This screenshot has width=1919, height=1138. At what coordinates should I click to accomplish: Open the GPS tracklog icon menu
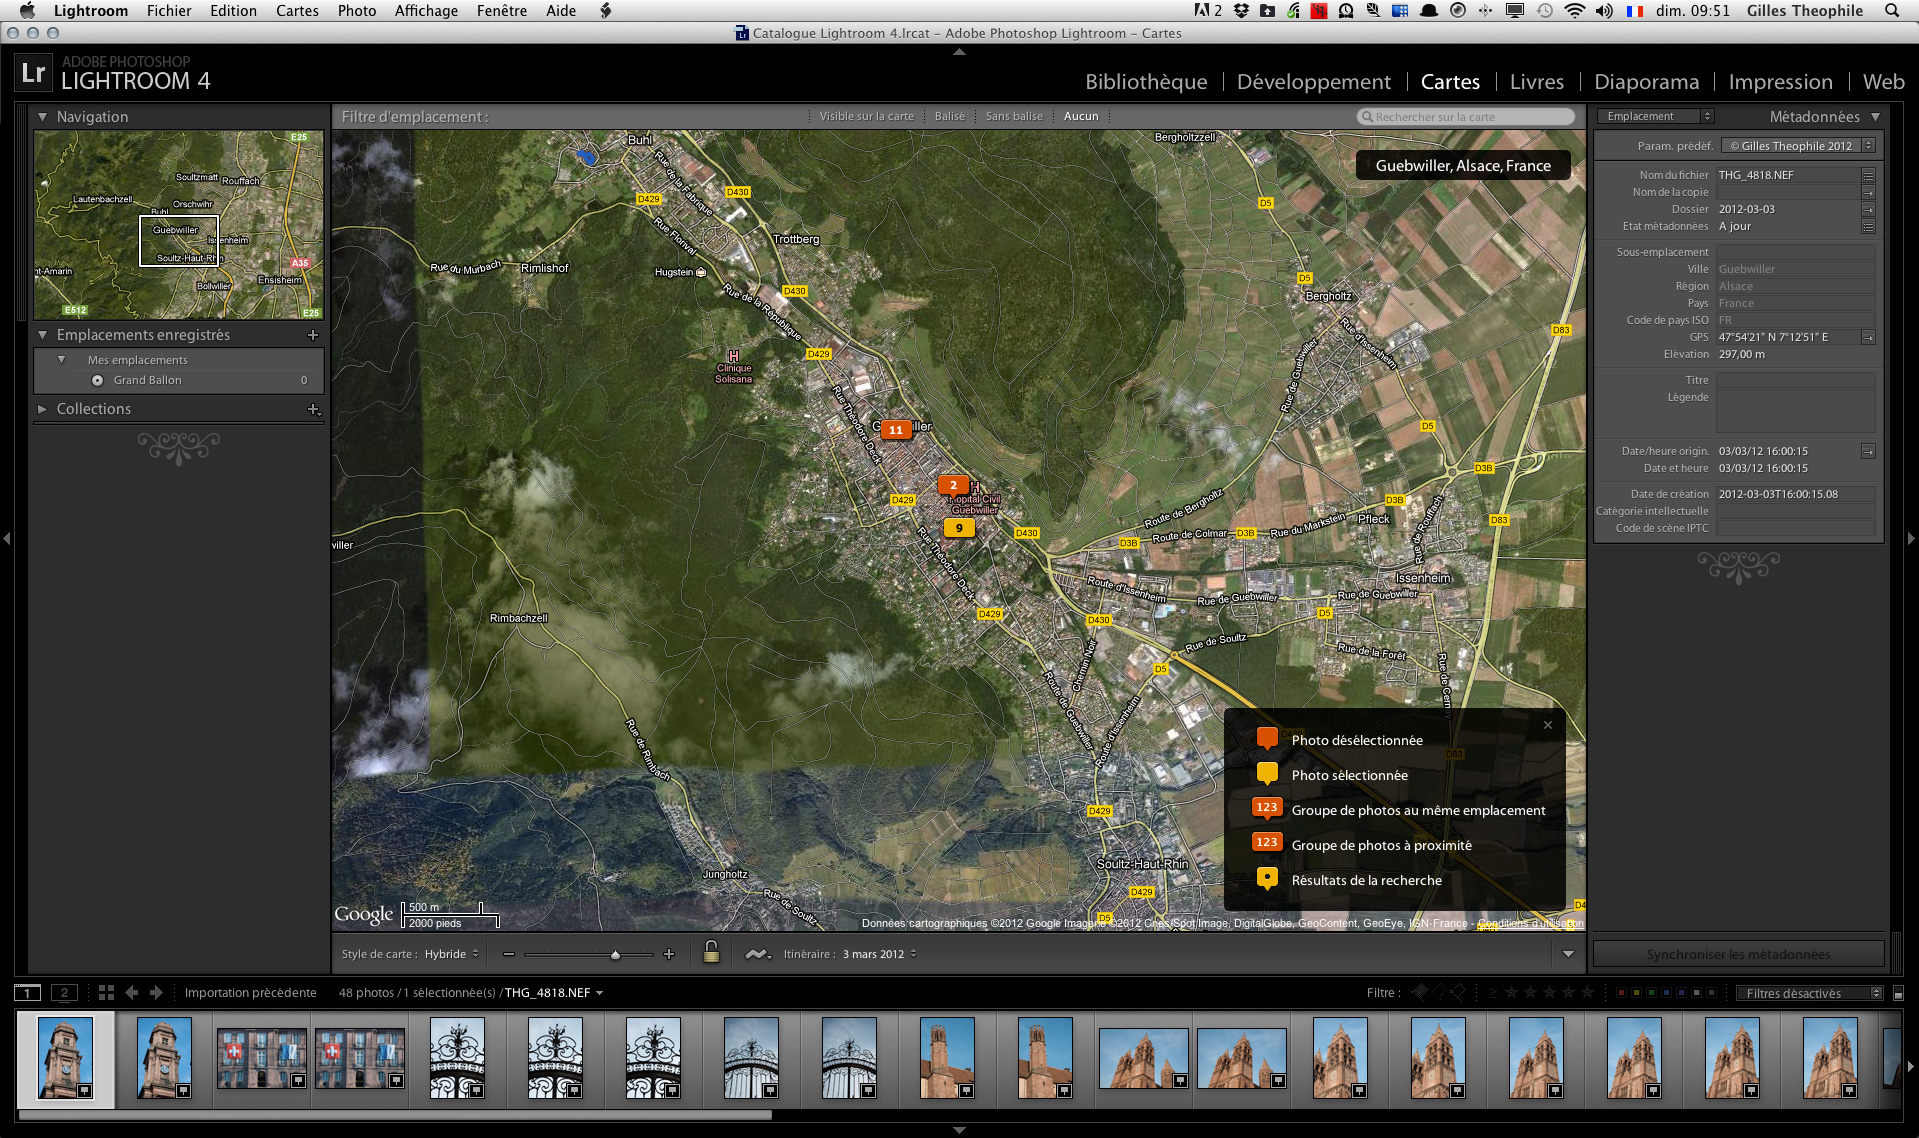[758, 954]
